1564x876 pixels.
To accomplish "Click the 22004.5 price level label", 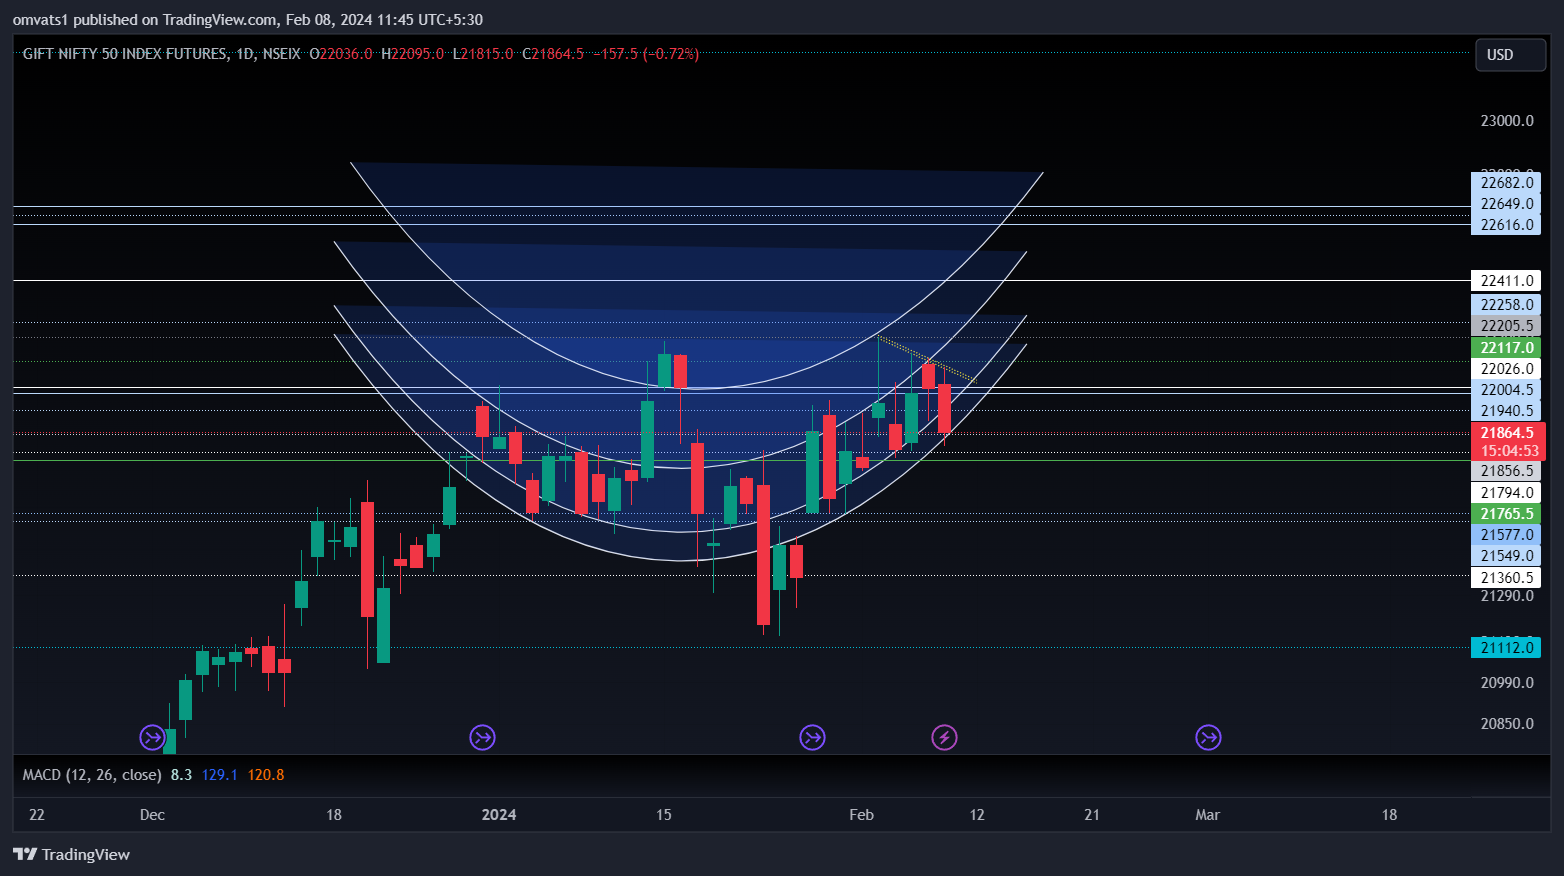I will point(1506,390).
